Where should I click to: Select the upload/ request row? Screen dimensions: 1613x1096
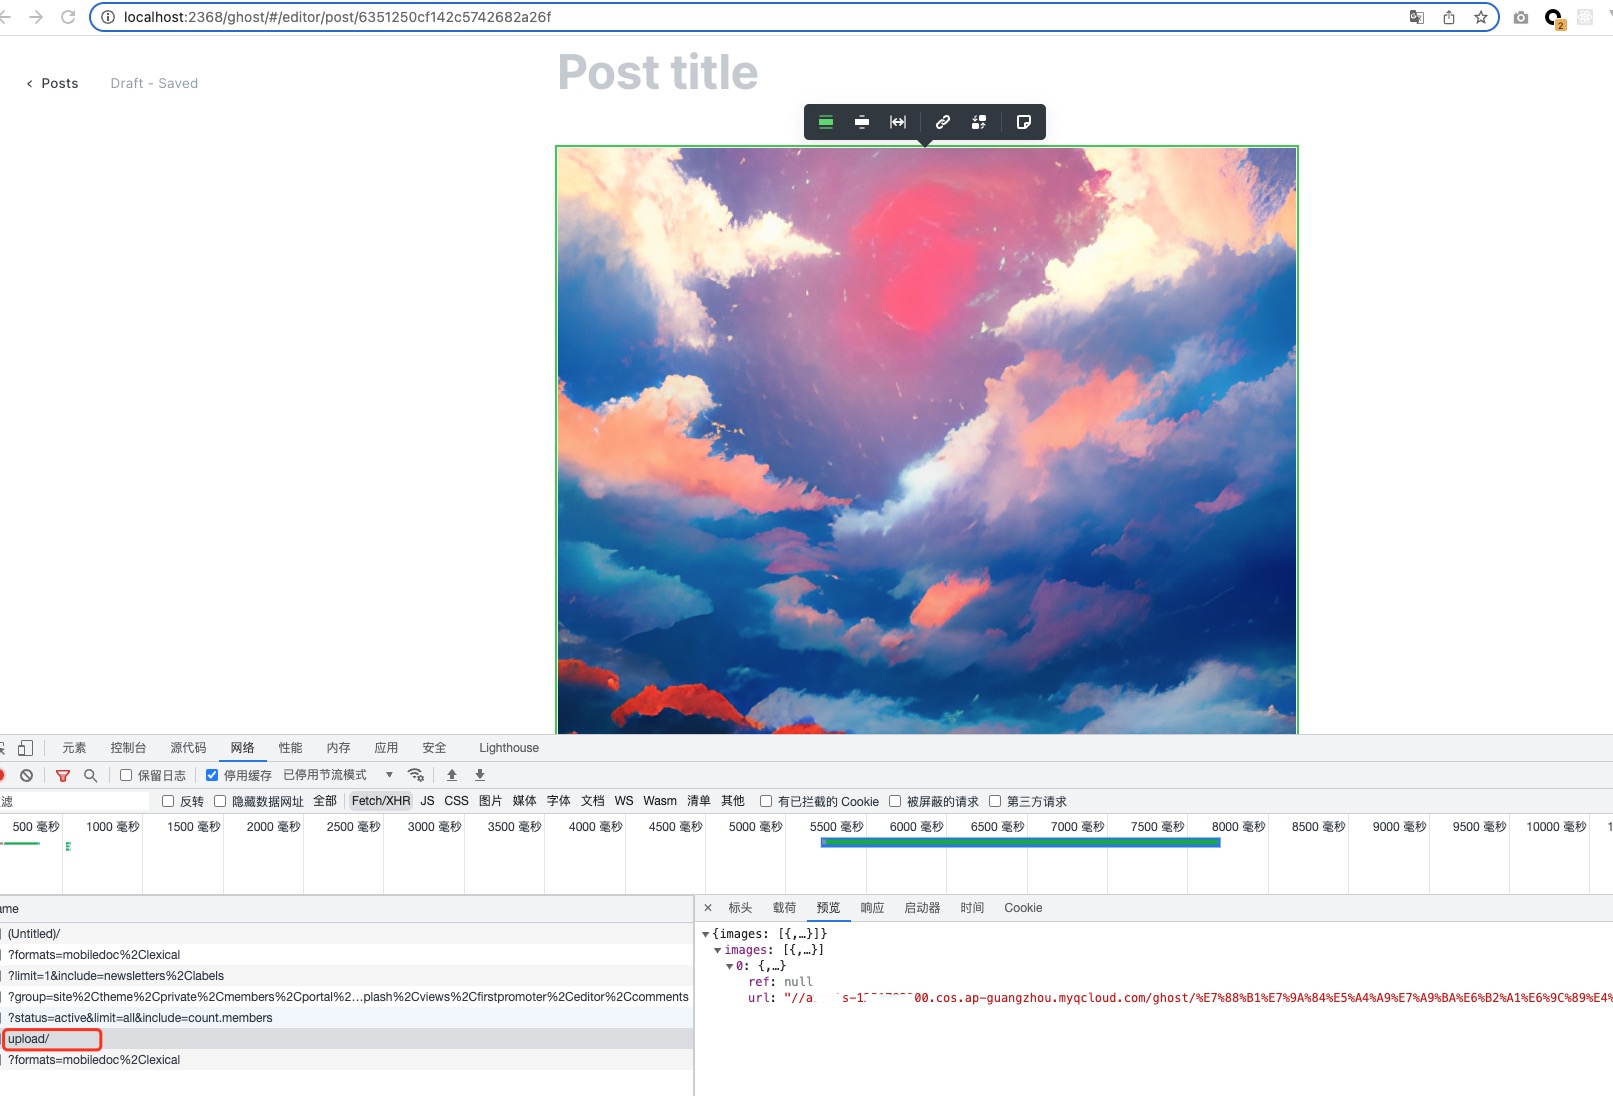tap(346, 1039)
